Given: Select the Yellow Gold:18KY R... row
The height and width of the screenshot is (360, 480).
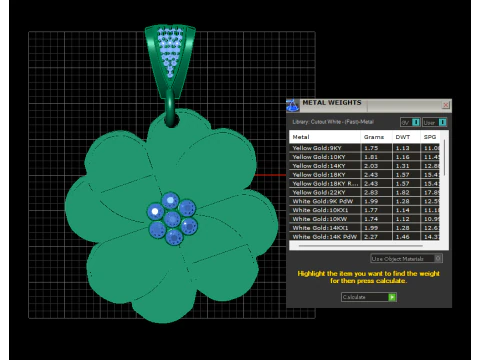Looking at the screenshot, I should [x=365, y=183].
